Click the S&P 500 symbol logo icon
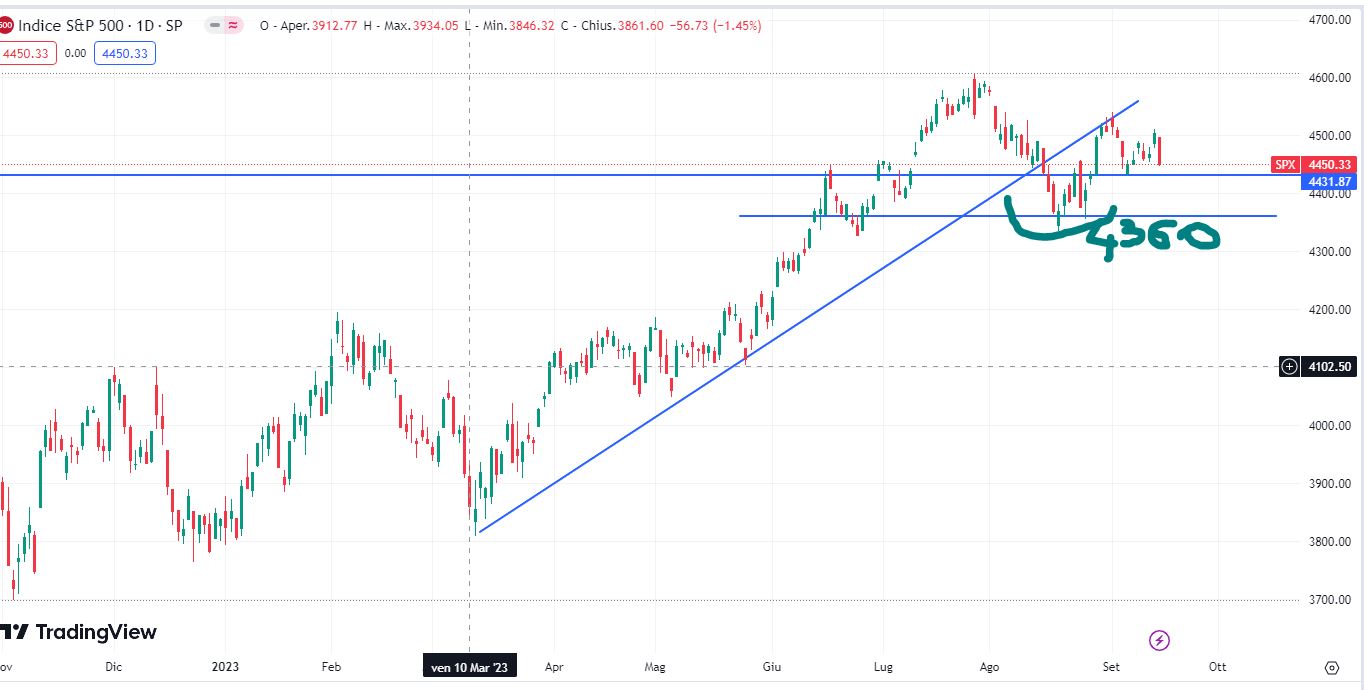The height and width of the screenshot is (690, 1364). tap(5, 25)
